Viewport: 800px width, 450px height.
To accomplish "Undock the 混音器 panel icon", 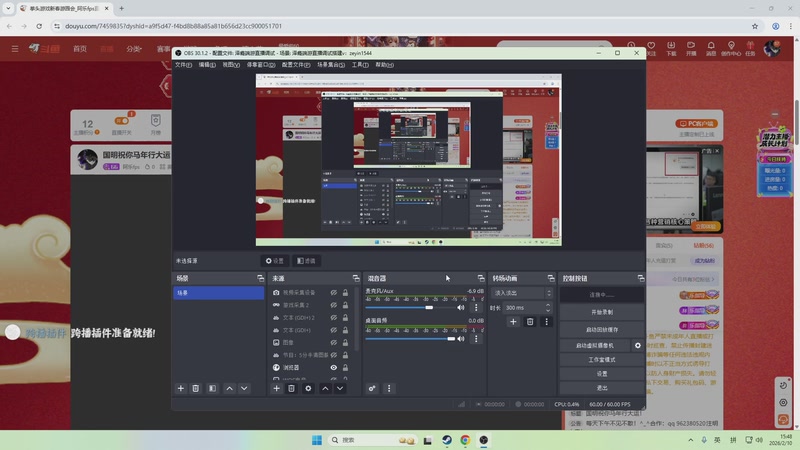I will click(481, 279).
